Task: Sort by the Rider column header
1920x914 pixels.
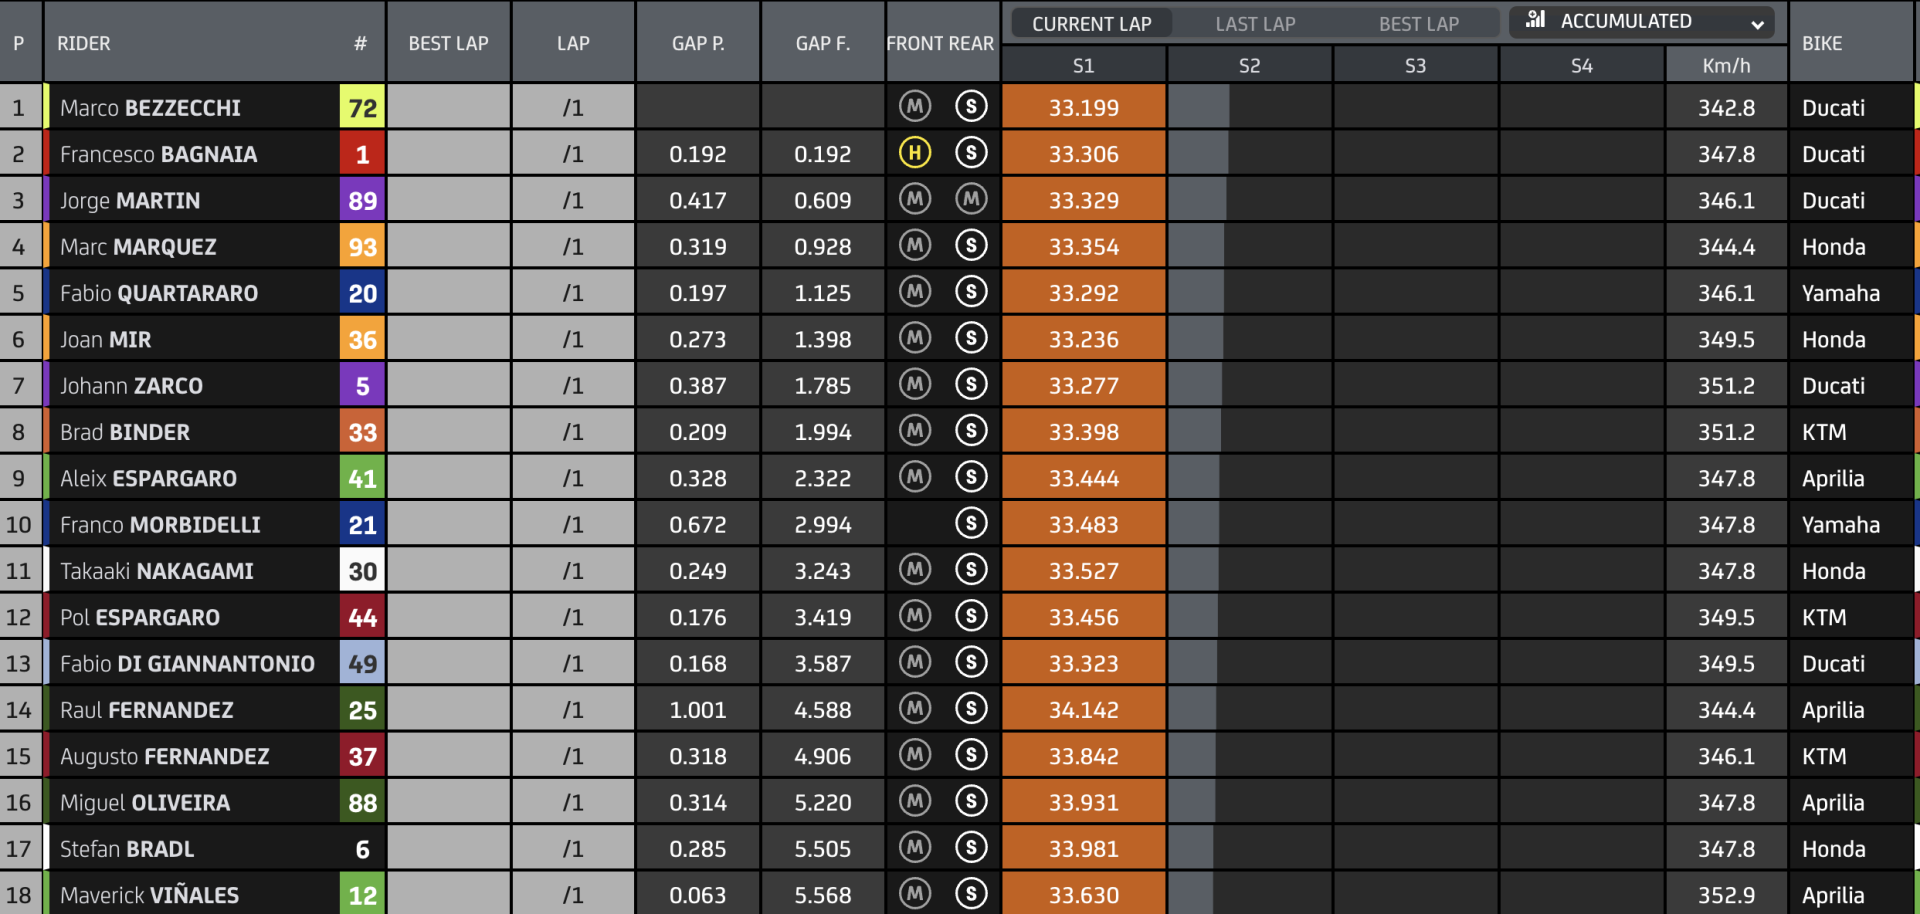Action: (84, 43)
